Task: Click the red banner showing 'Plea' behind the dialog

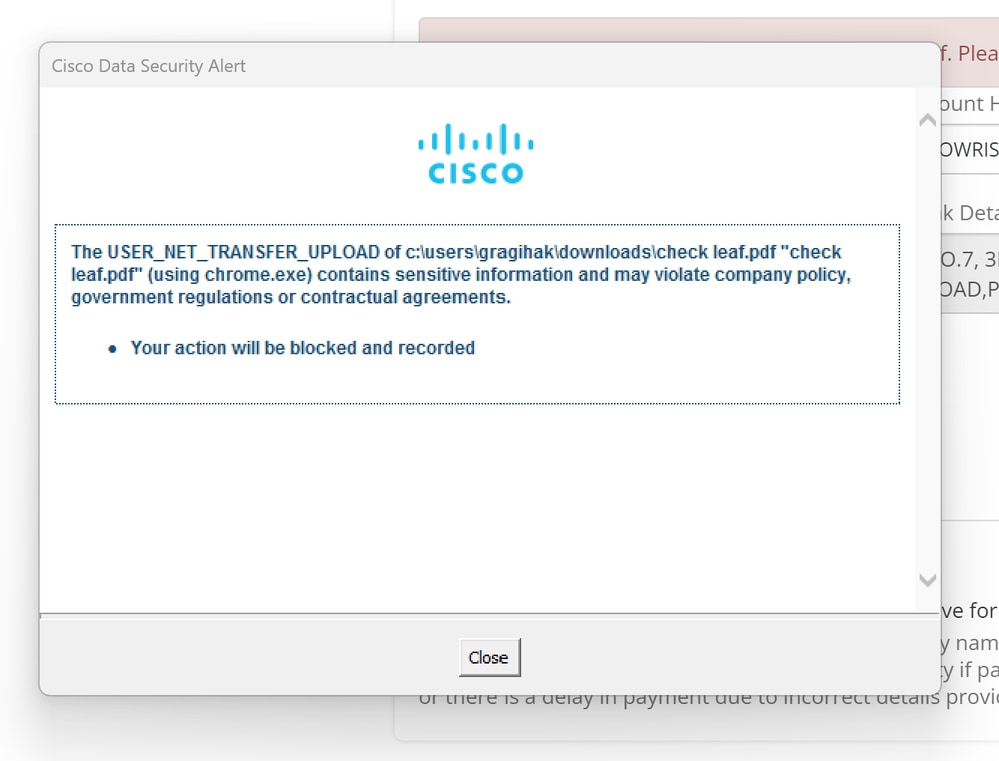Action: click(969, 53)
